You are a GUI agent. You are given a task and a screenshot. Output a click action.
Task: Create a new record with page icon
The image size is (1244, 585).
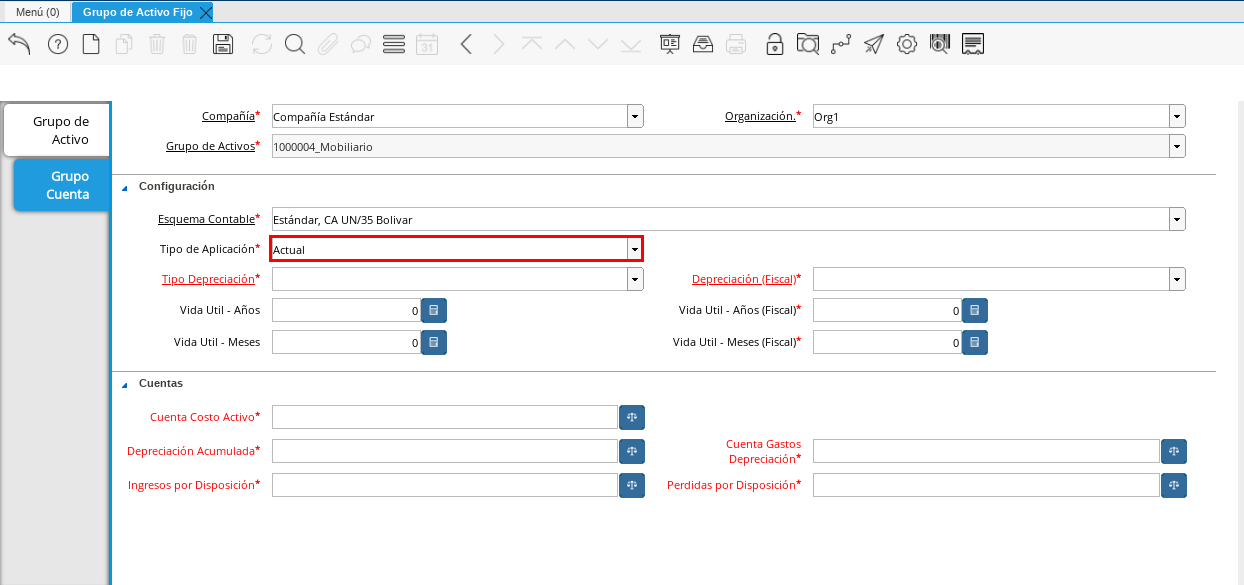91,44
